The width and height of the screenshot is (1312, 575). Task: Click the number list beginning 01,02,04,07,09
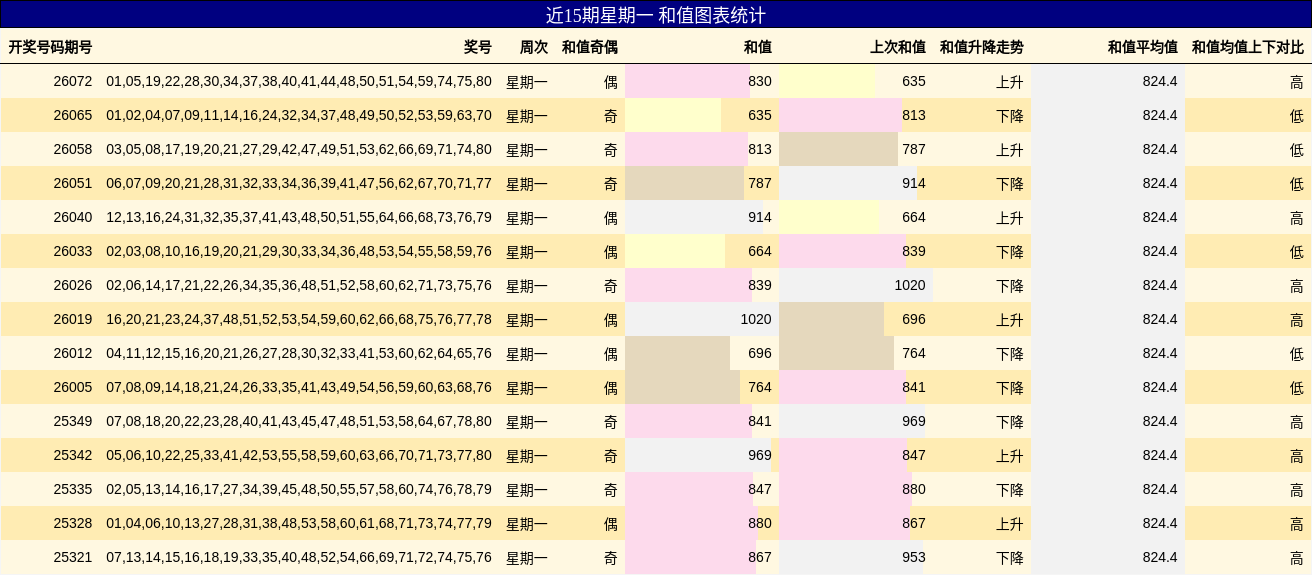pos(299,115)
